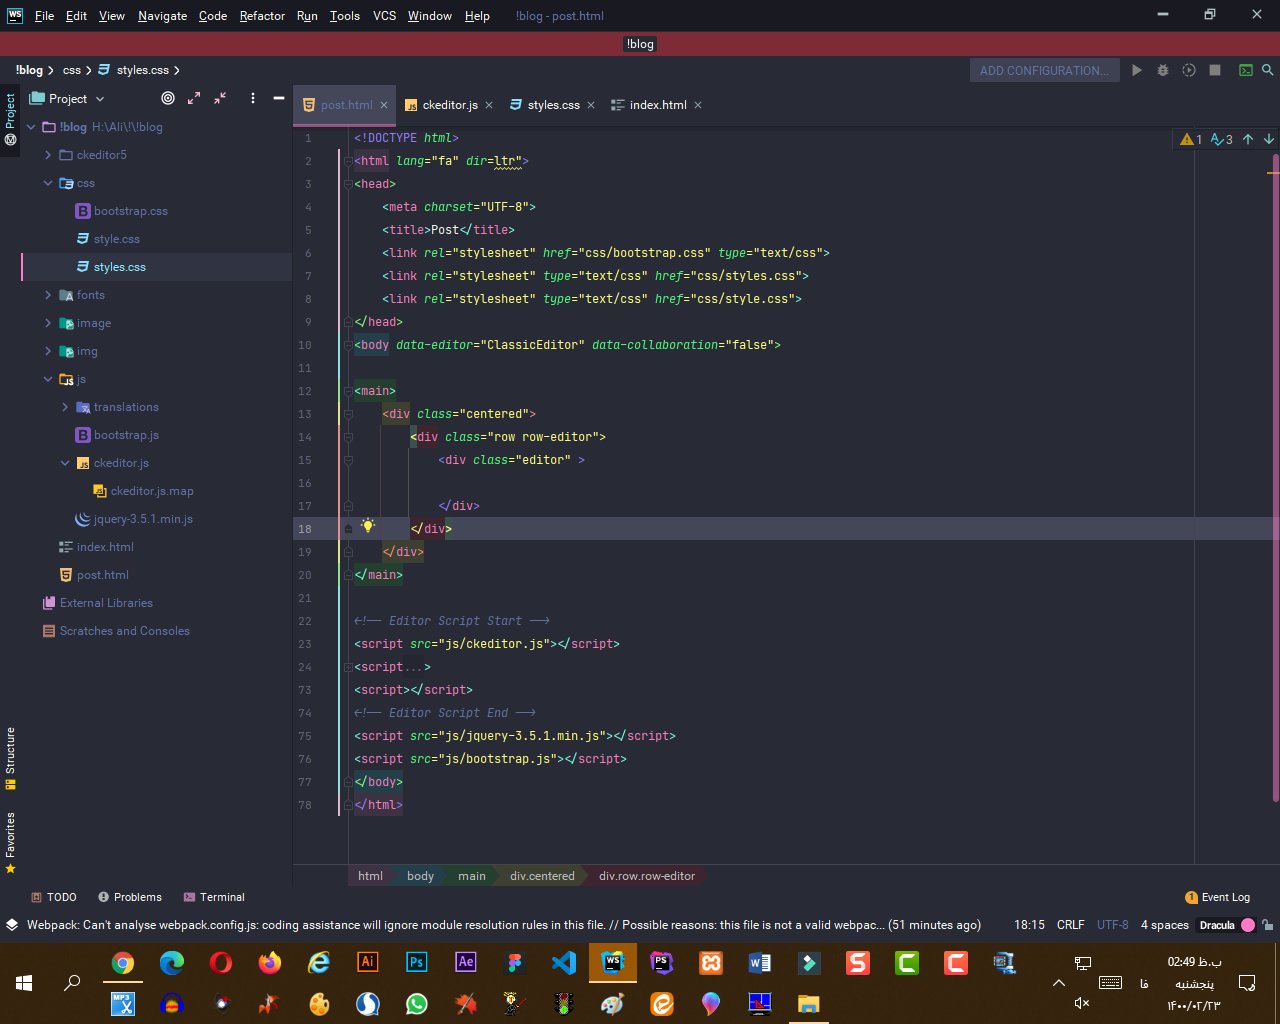Toggle the TODO tool window

[54, 897]
